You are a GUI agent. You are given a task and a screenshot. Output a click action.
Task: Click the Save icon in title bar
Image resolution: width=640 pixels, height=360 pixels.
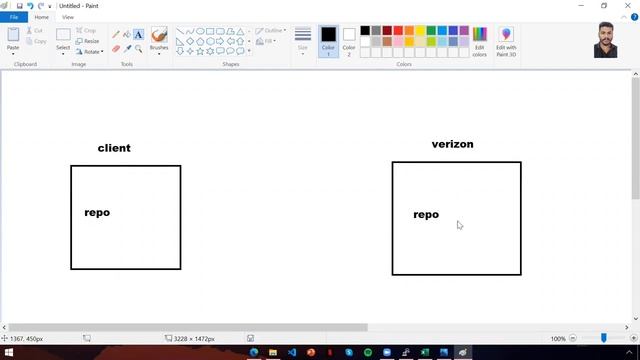click(19, 6)
